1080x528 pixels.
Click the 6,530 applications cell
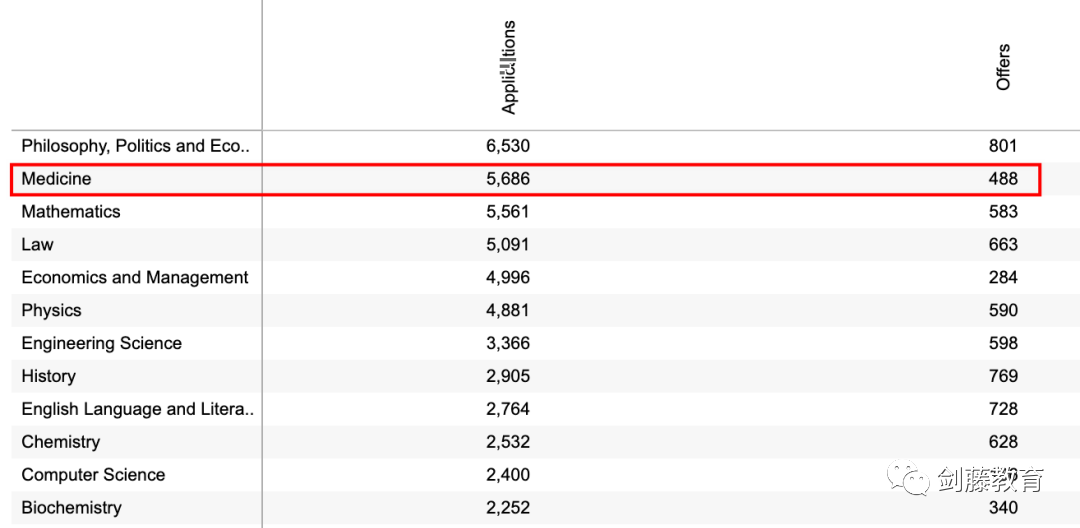508,146
